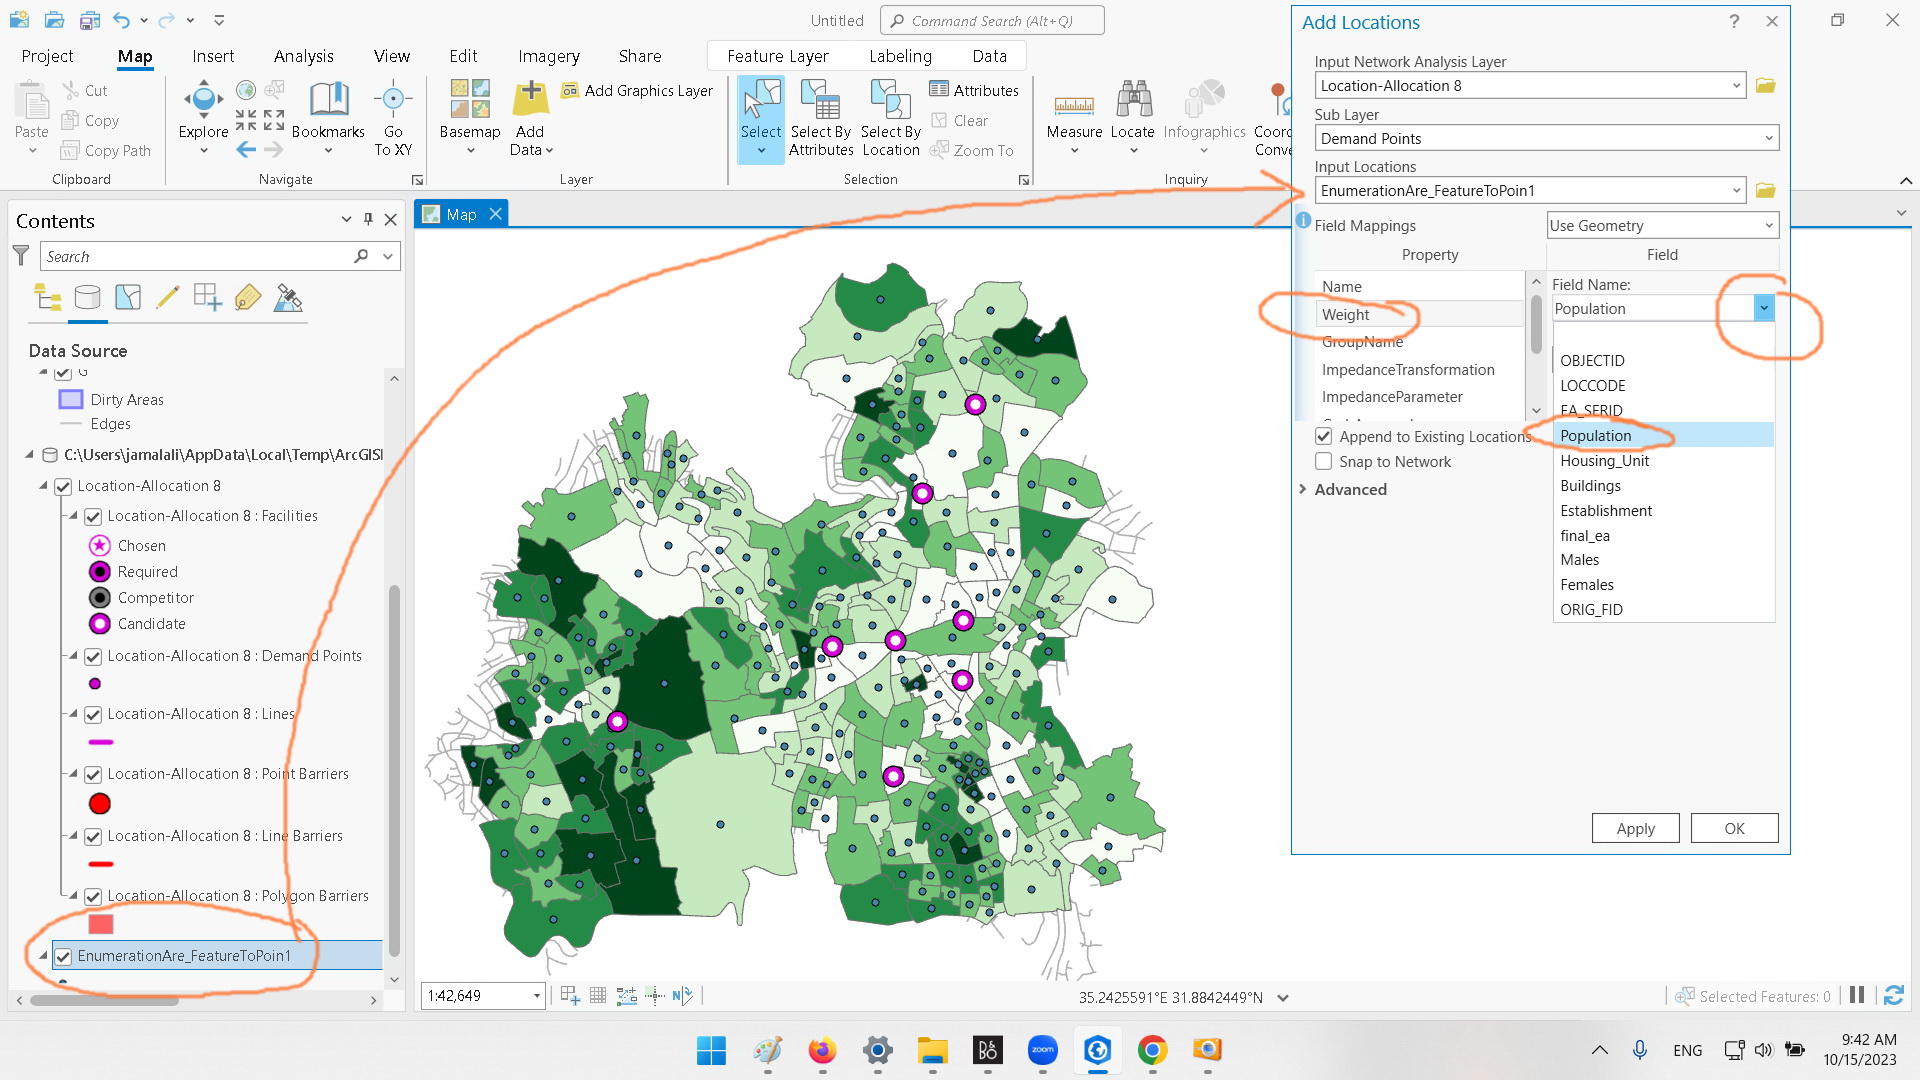Click the Locate binoculars tool
The image size is (1920, 1080).
[x=1132, y=110]
